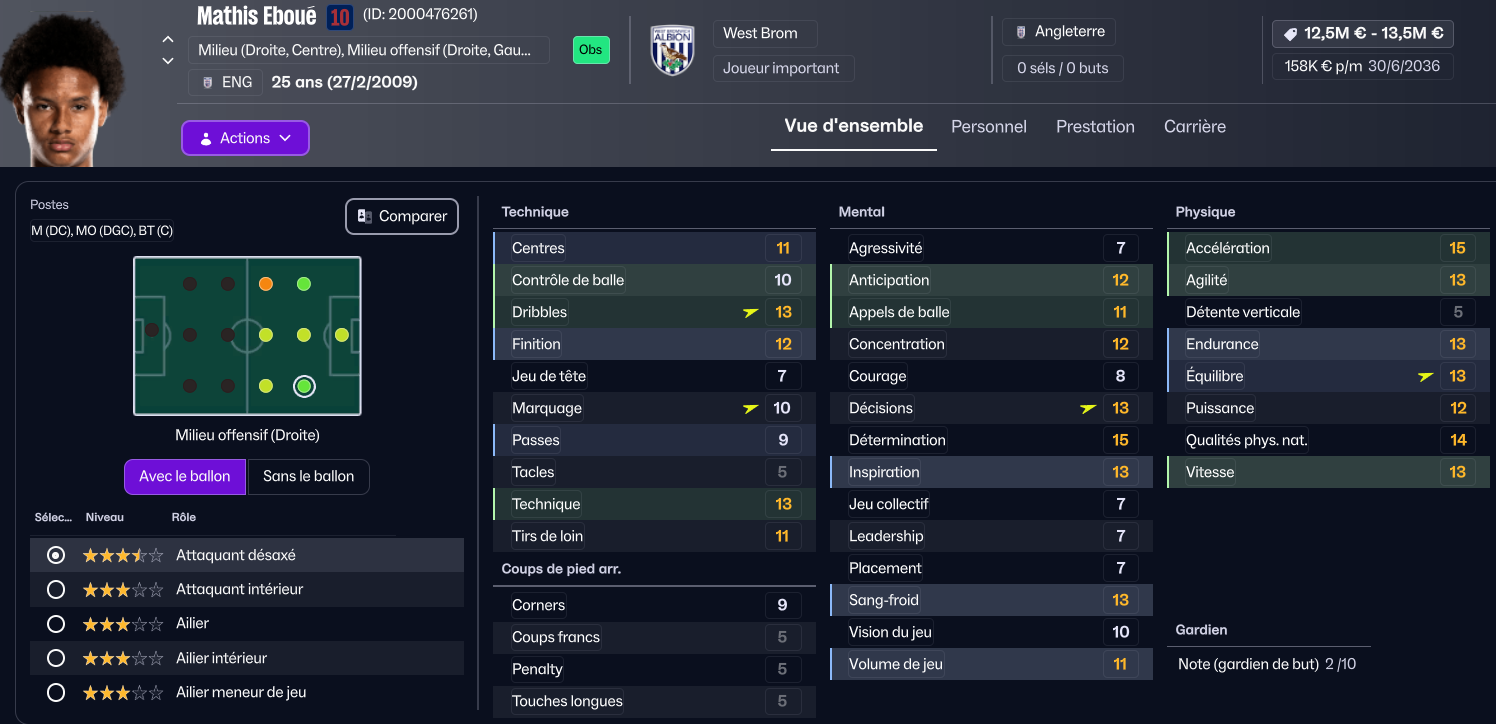
Task: Click the West Brom club crest
Action: (672, 50)
